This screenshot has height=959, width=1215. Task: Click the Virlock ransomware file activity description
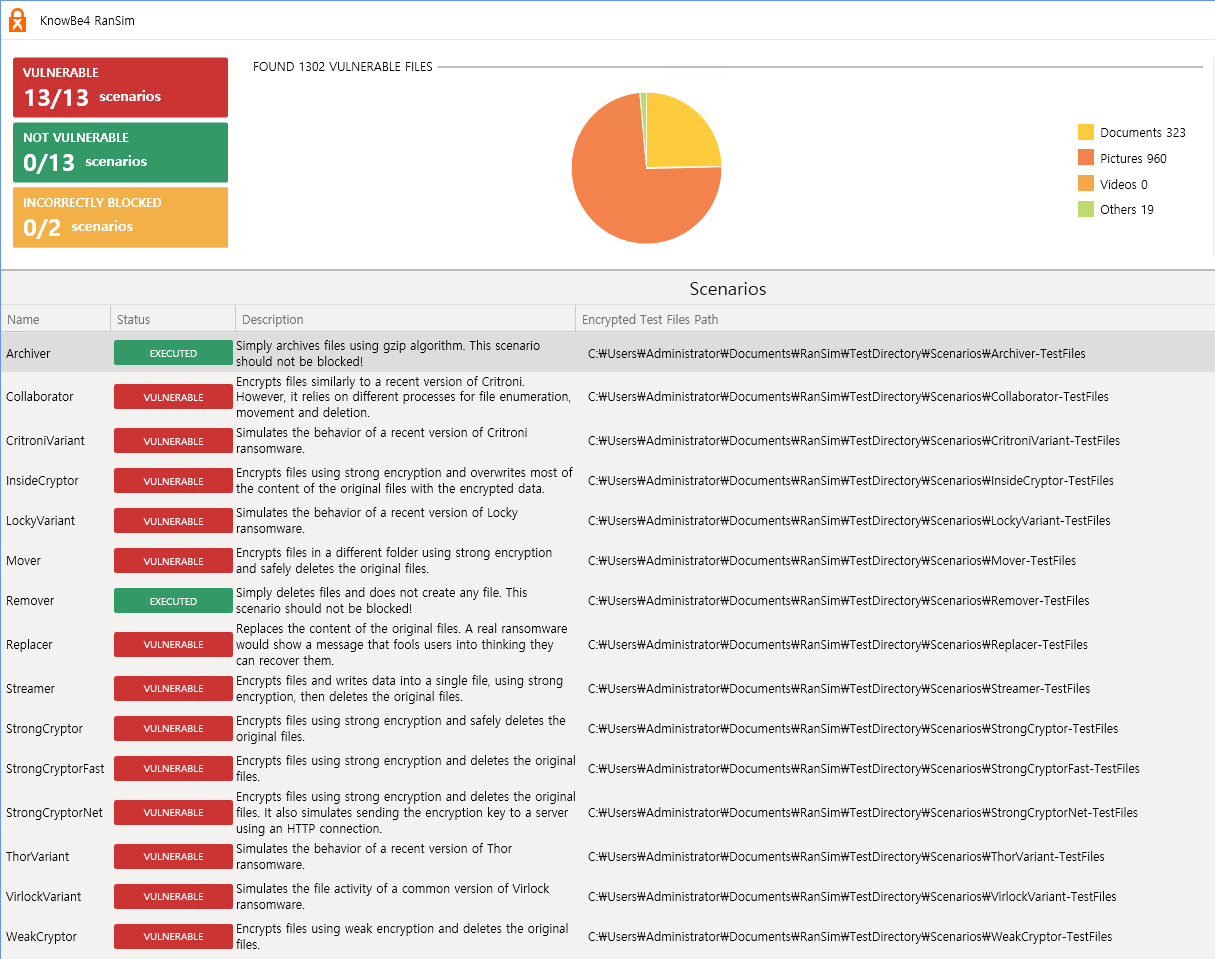pos(393,896)
